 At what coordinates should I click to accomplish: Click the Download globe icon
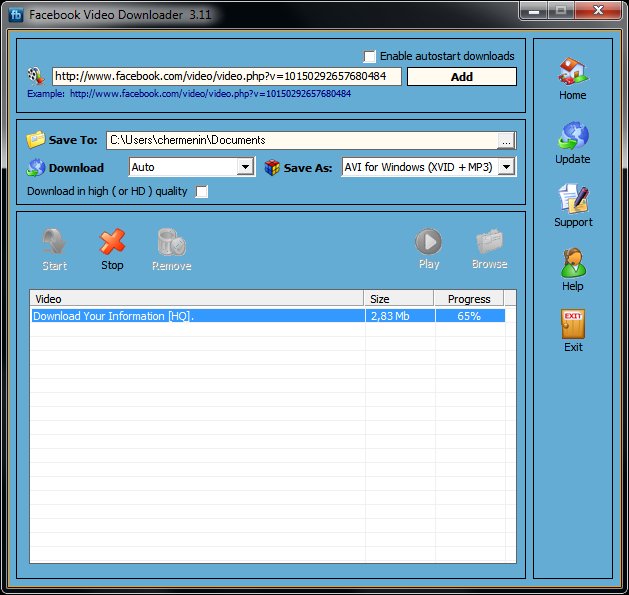tap(36, 168)
